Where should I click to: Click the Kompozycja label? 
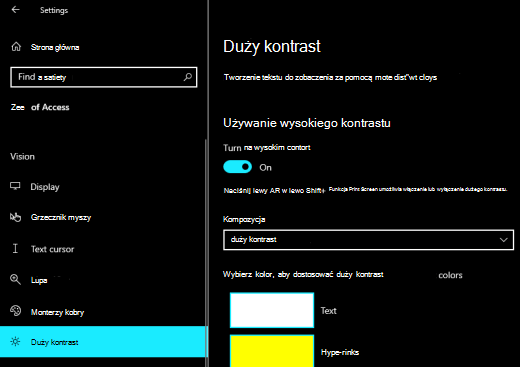pos(244,219)
